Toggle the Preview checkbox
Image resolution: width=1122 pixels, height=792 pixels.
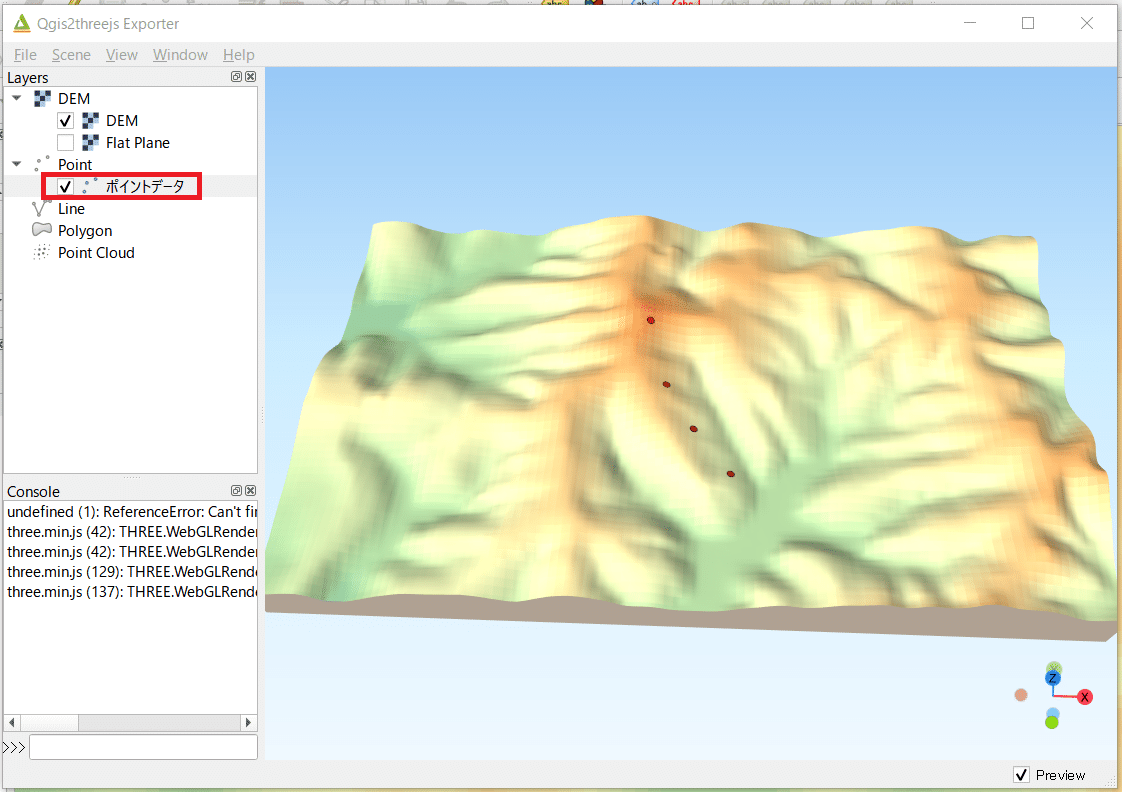(1021, 774)
